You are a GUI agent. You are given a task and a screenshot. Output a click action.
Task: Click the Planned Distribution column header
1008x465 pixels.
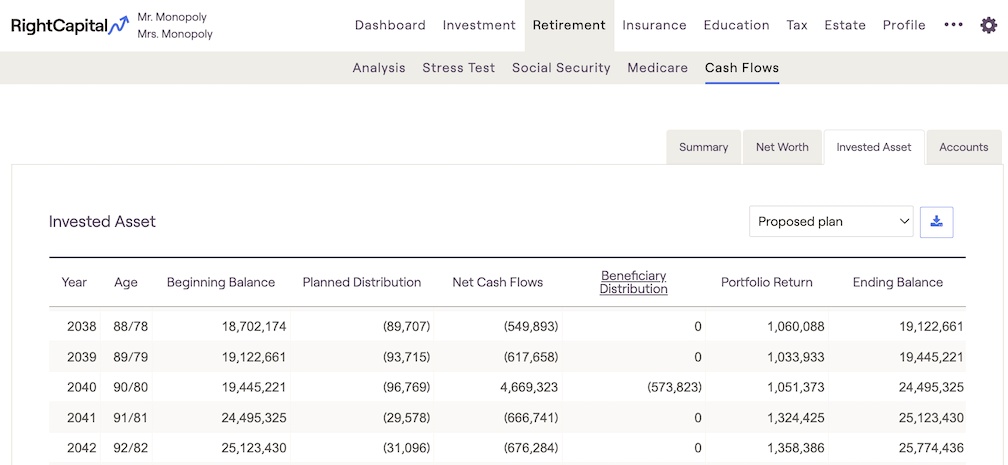point(362,282)
